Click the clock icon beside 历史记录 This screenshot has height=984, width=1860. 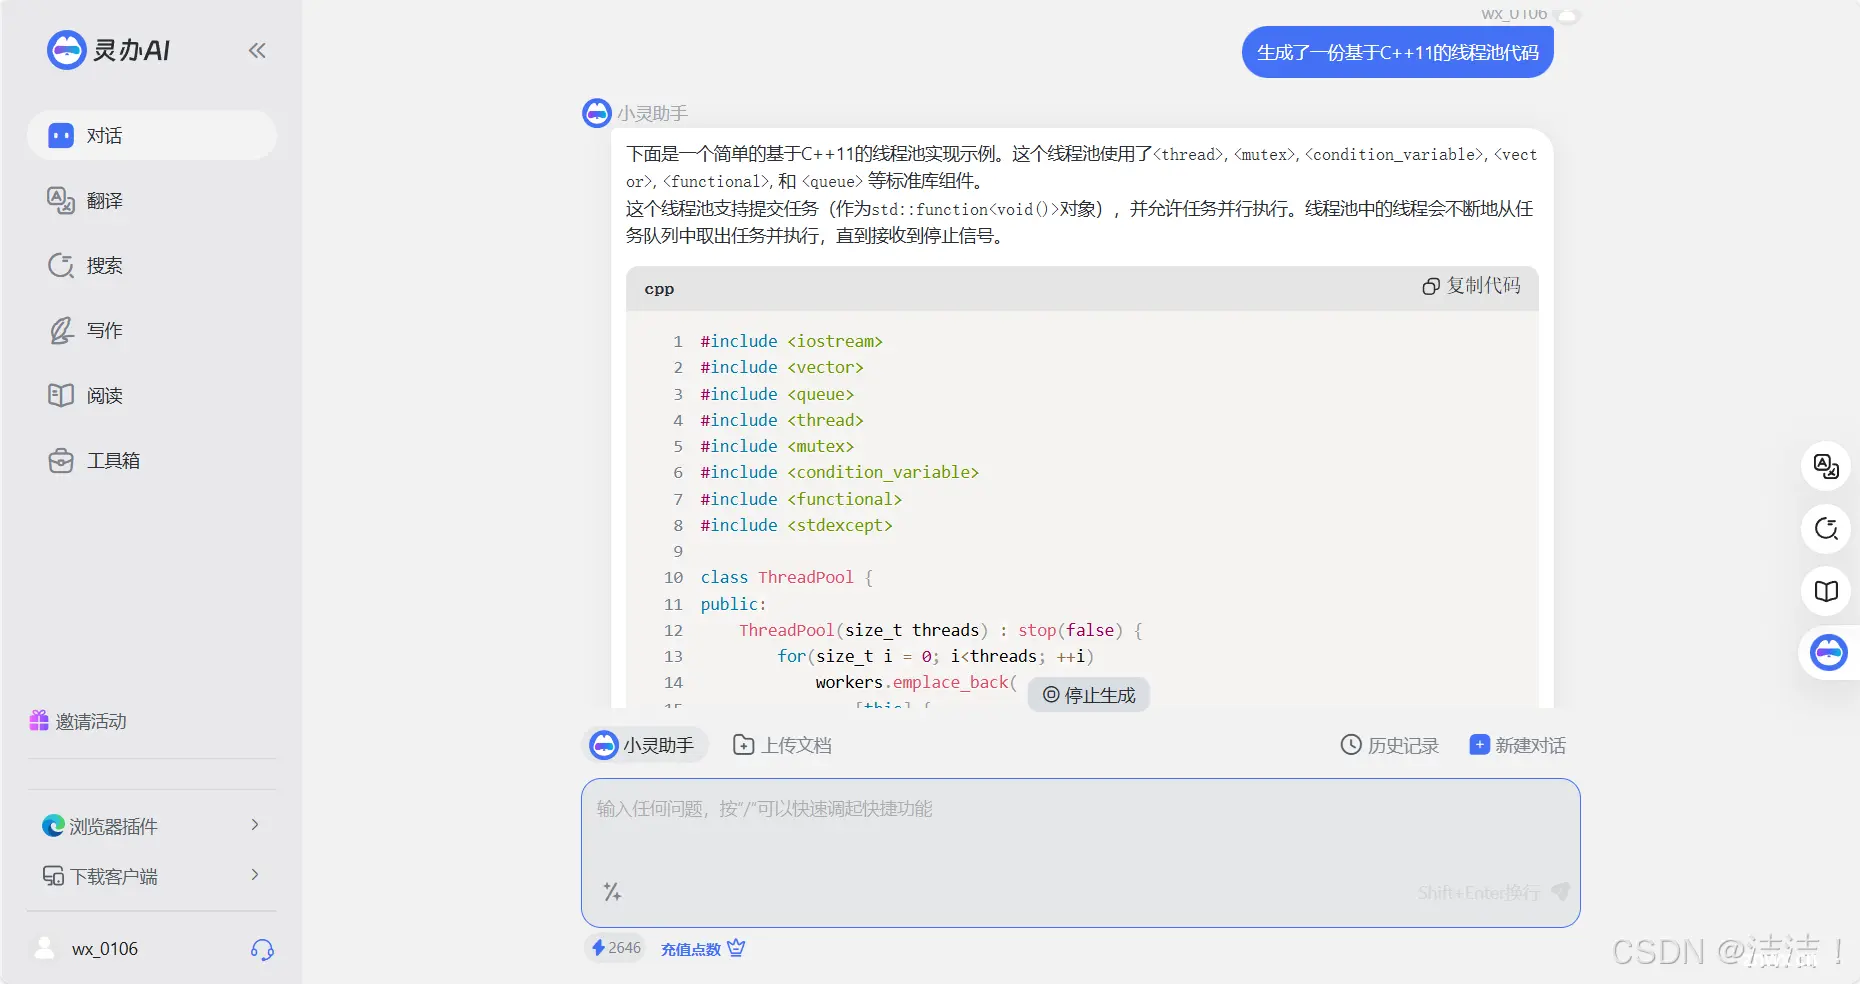[x=1351, y=744]
